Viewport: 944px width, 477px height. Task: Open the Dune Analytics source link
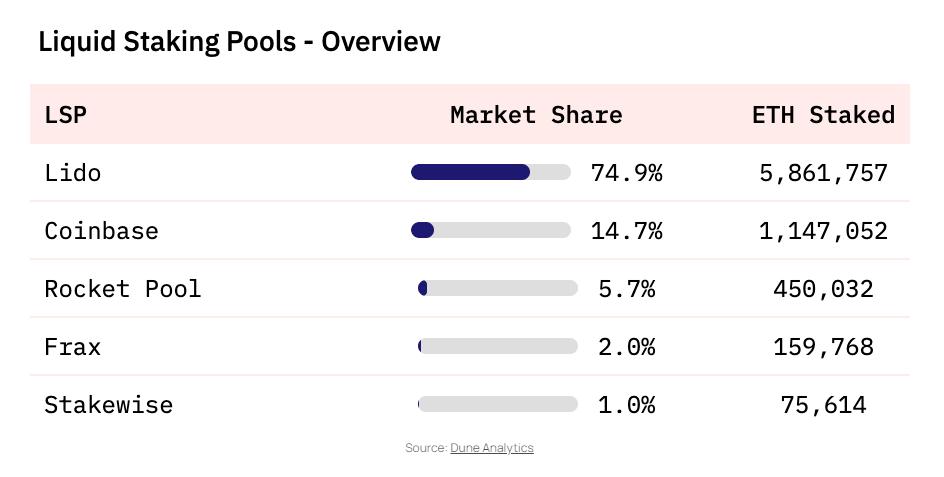492,448
